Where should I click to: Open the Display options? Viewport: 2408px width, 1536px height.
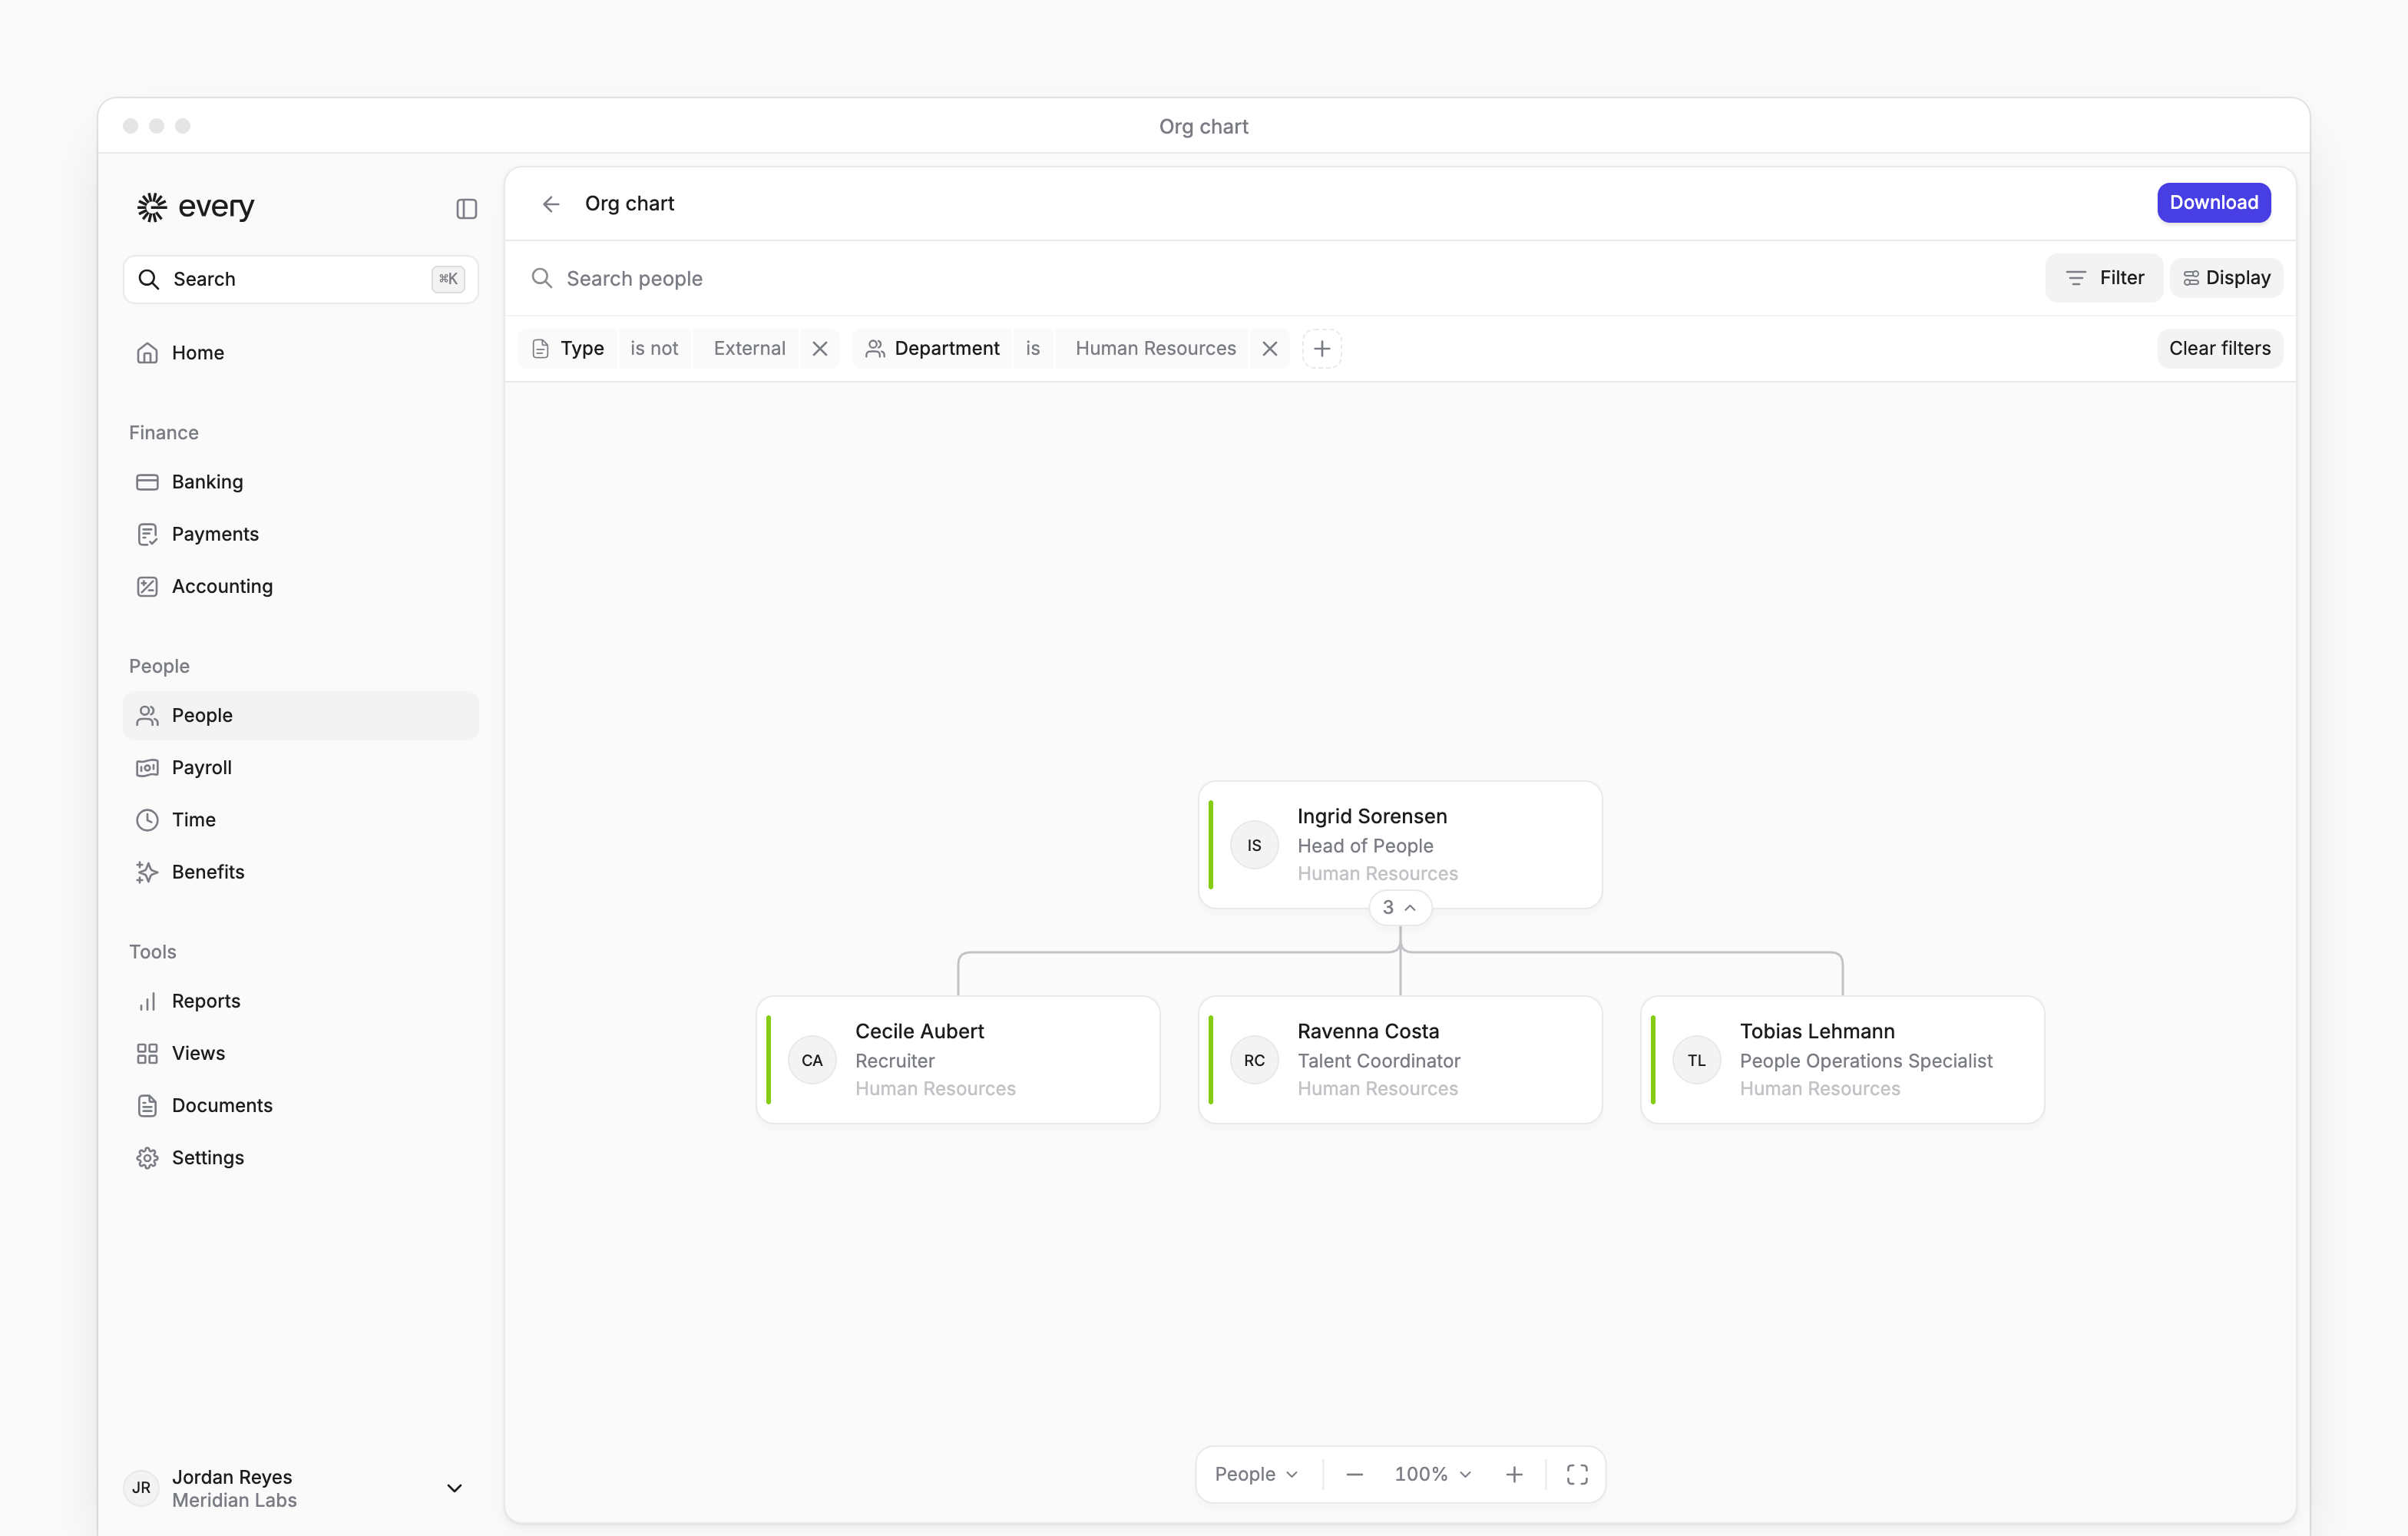point(2226,278)
